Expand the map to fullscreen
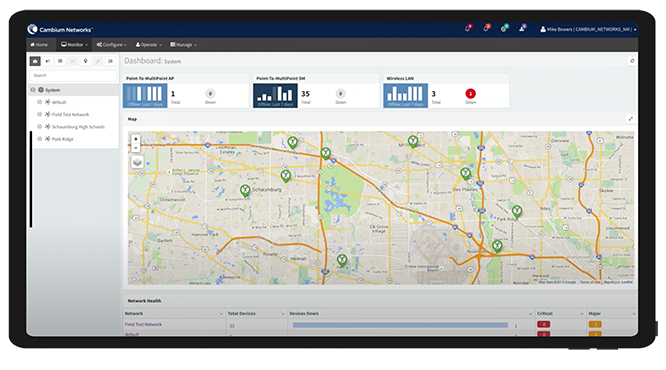The height and width of the screenshot is (370, 666). click(x=631, y=119)
